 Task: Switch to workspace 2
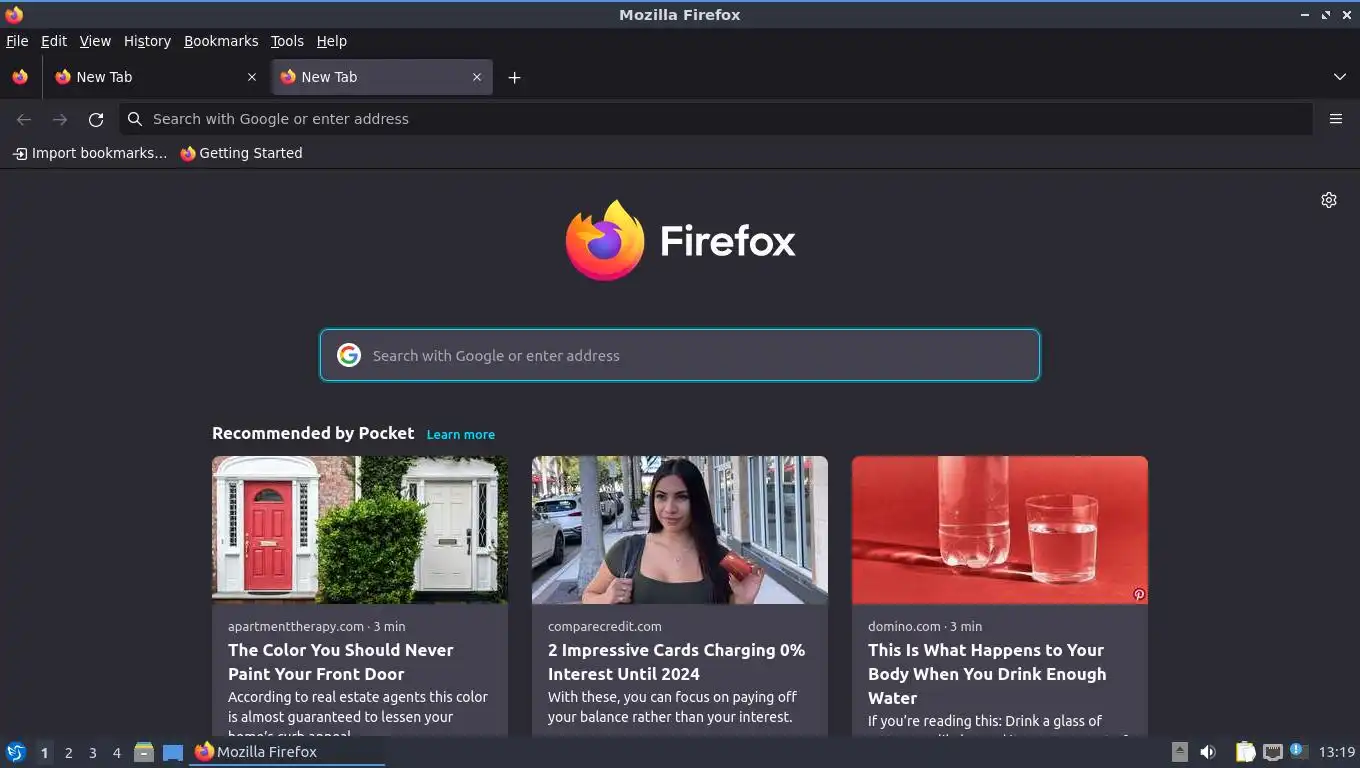click(68, 753)
